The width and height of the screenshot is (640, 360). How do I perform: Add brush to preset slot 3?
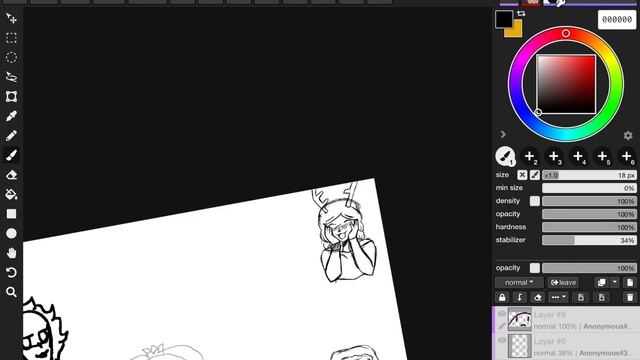[x=554, y=156]
